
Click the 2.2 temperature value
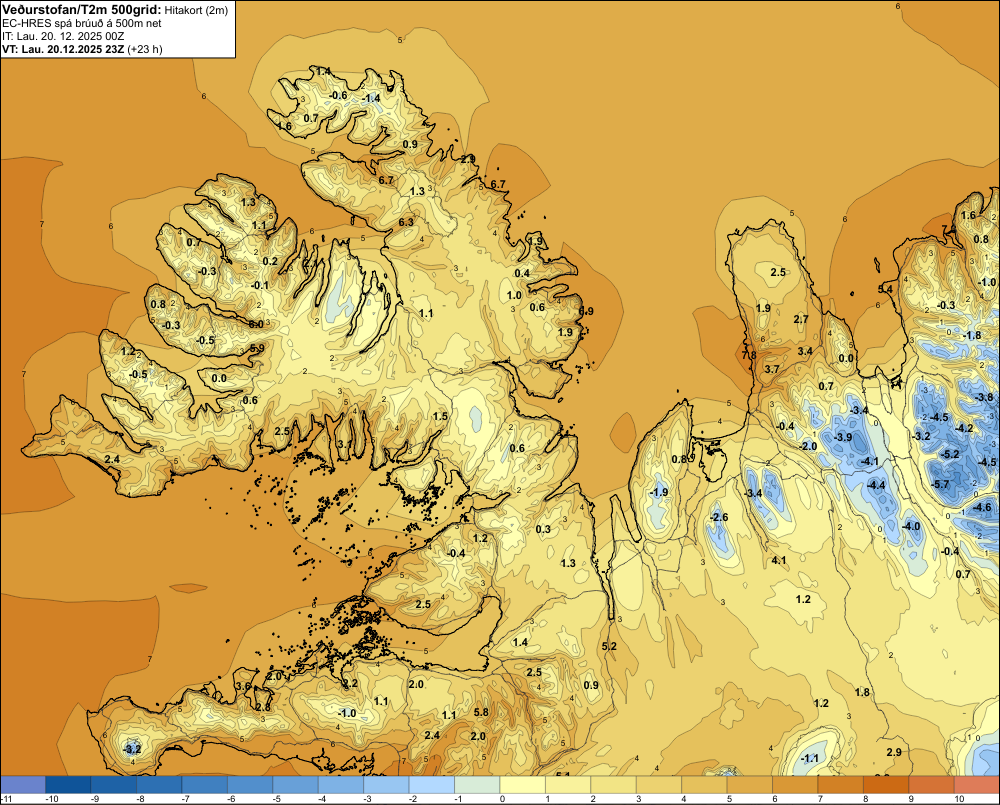coord(350,683)
